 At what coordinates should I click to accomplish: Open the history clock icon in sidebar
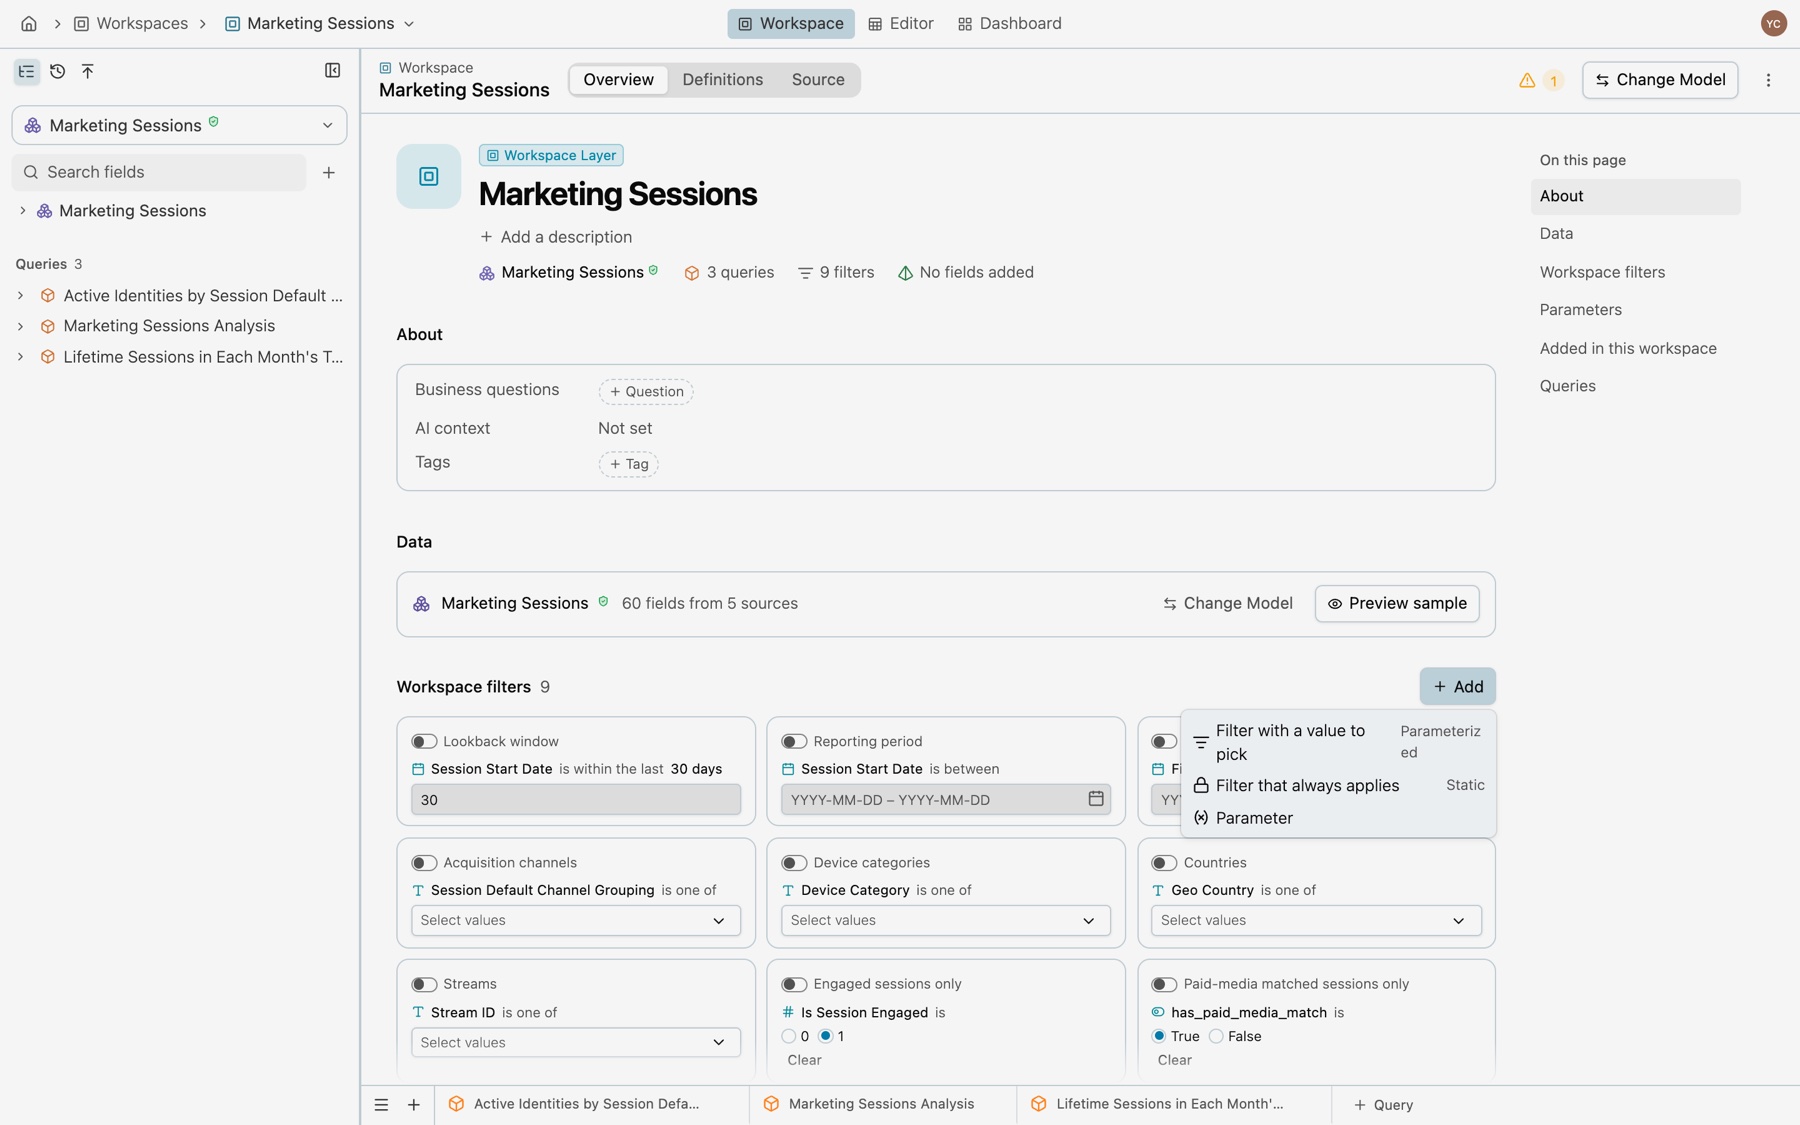[x=57, y=71]
